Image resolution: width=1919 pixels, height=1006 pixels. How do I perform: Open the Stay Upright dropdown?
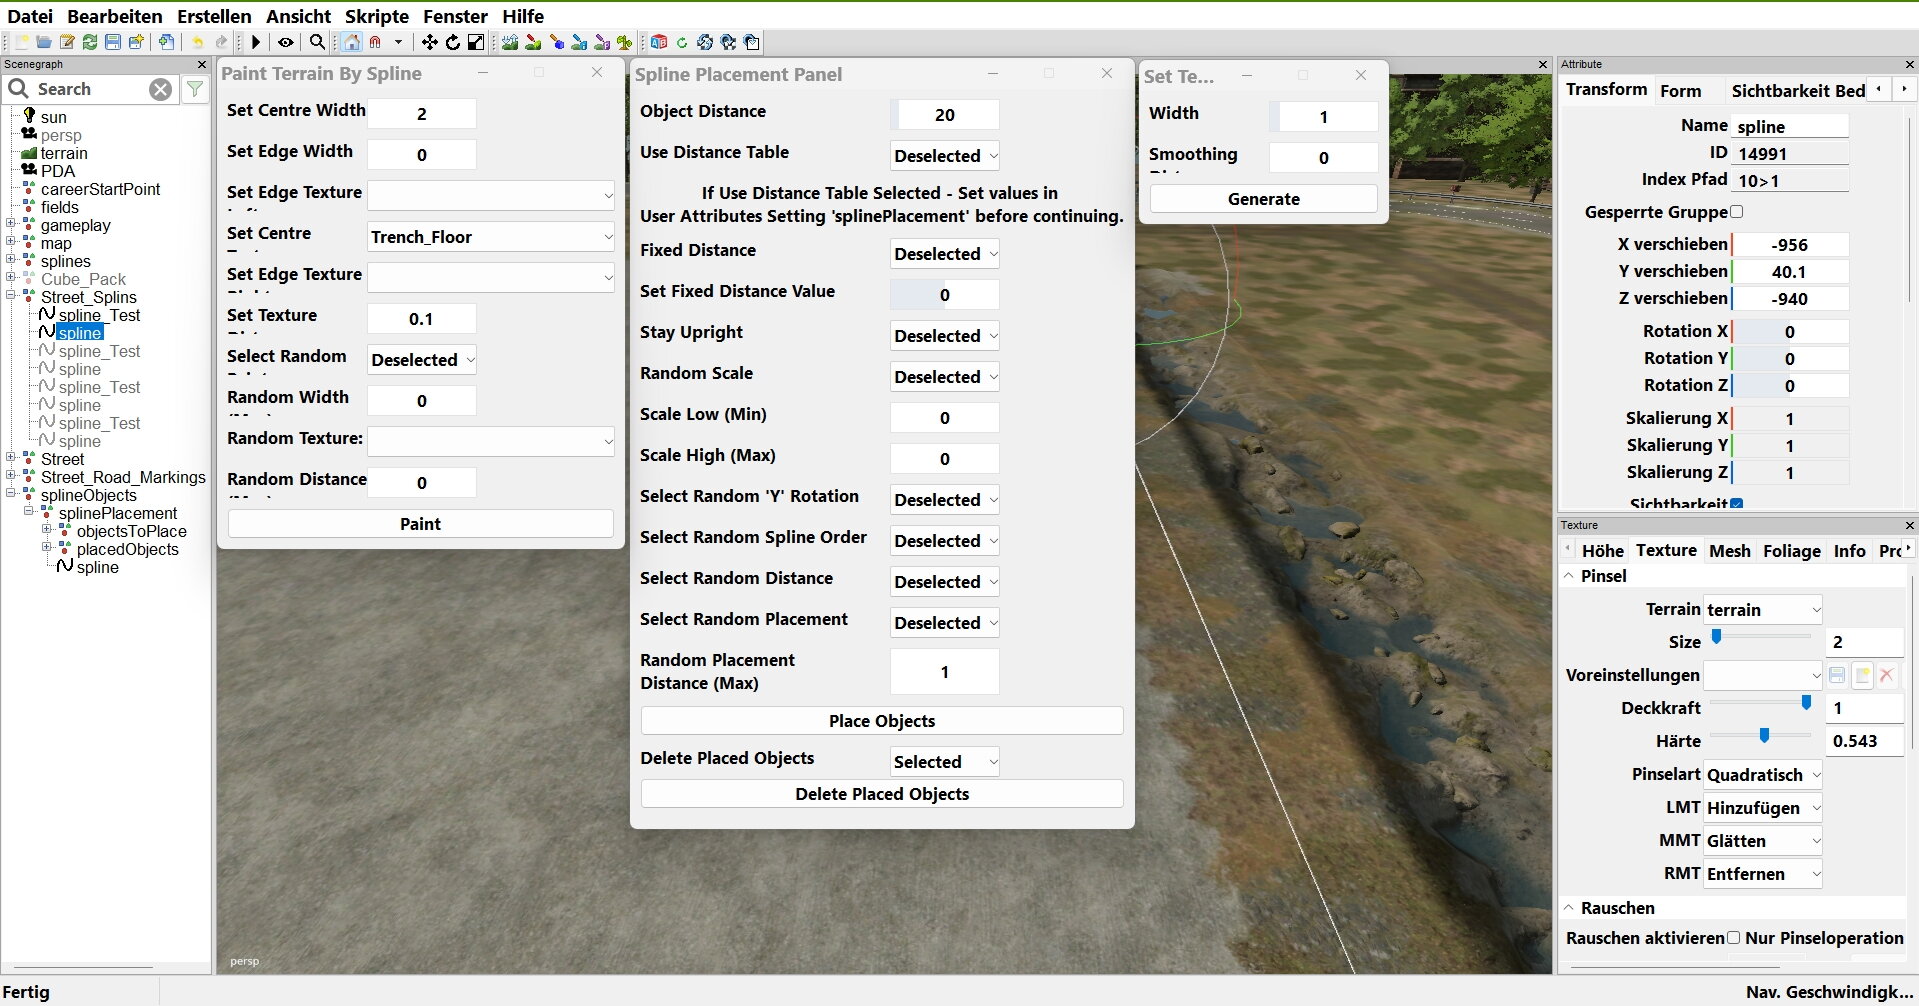pos(944,336)
